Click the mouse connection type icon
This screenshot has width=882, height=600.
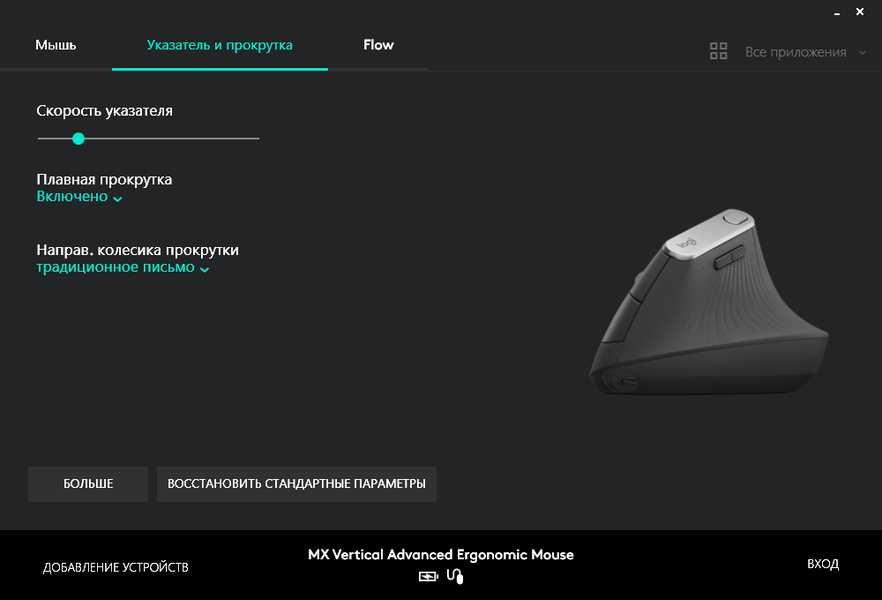click(455, 576)
